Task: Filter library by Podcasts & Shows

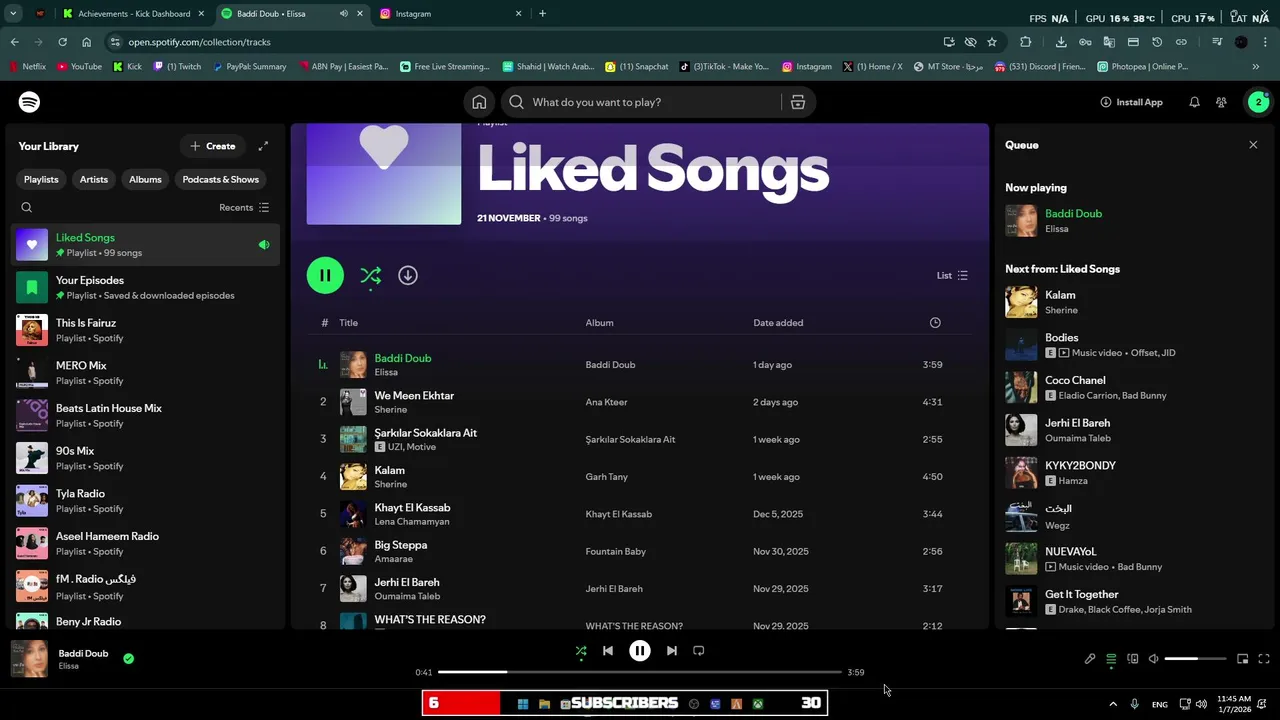Action: coord(221,180)
